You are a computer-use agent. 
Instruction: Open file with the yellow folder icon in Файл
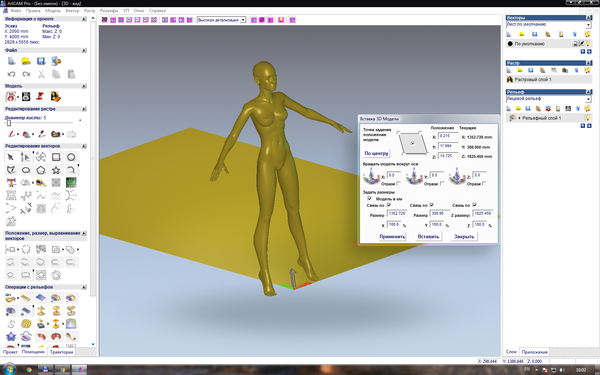tap(26, 61)
